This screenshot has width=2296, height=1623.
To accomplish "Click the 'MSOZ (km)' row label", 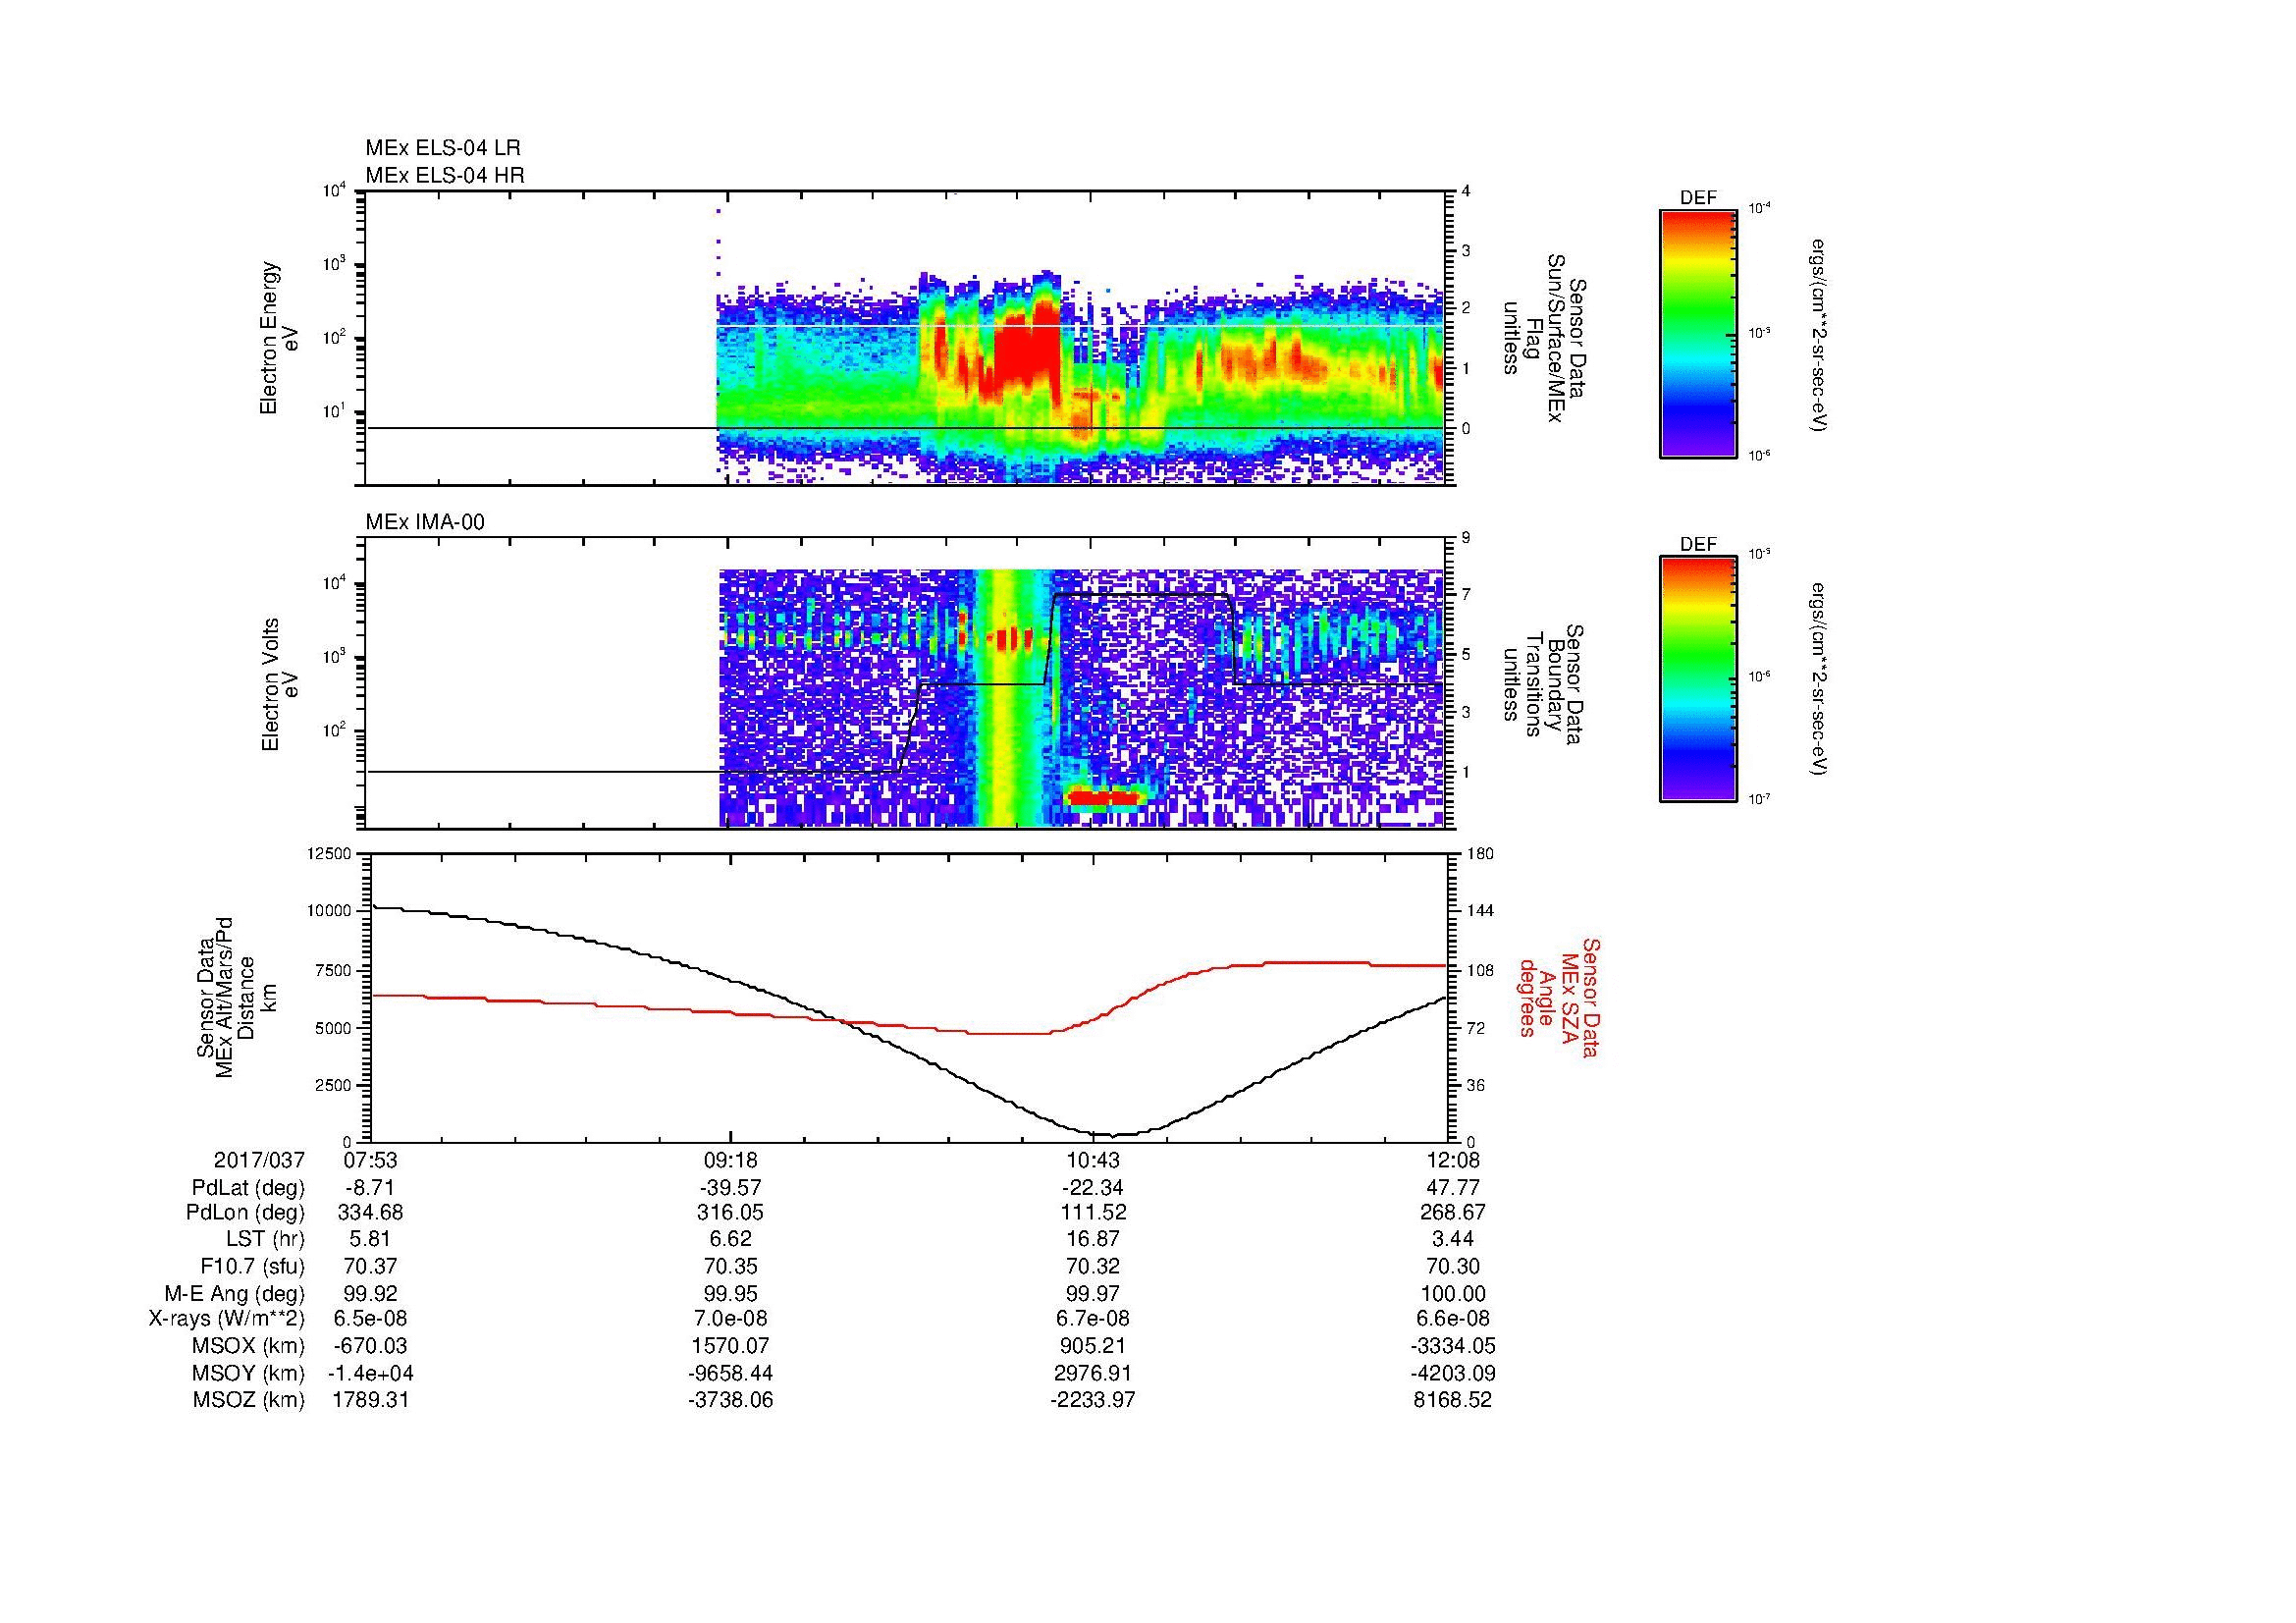I will (x=249, y=1400).
